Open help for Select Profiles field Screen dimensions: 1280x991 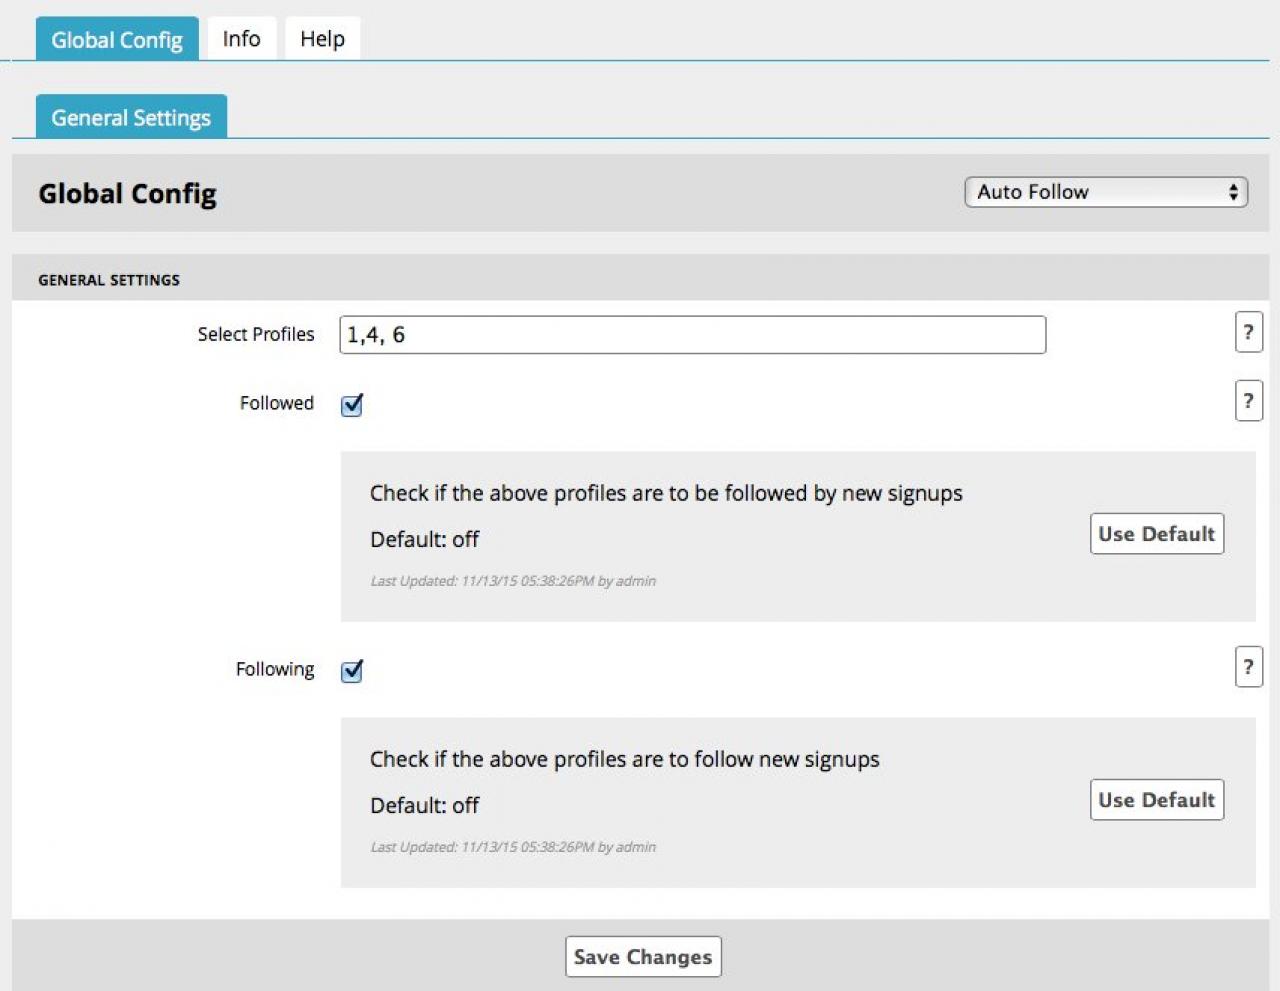1248,333
